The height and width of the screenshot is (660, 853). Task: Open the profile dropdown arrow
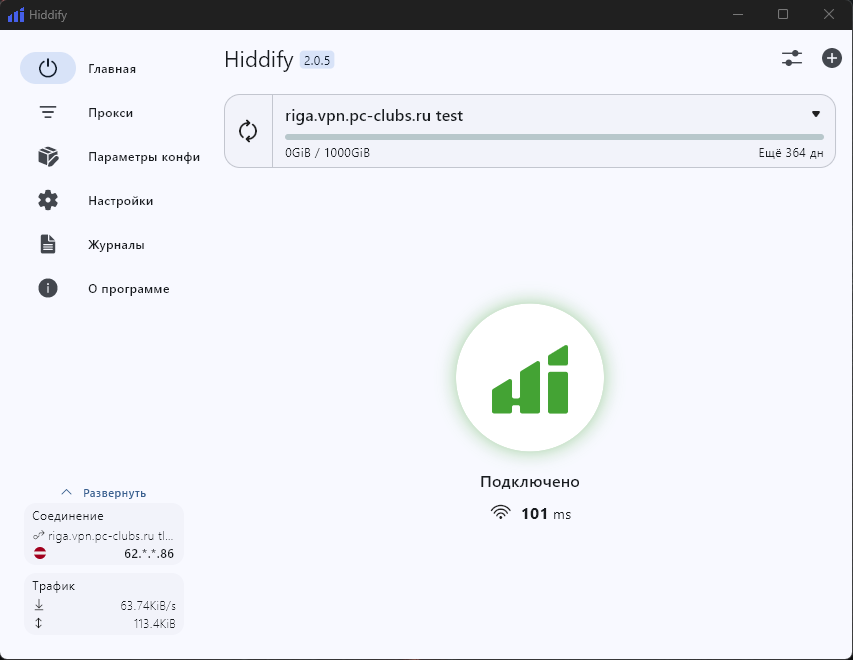point(816,115)
